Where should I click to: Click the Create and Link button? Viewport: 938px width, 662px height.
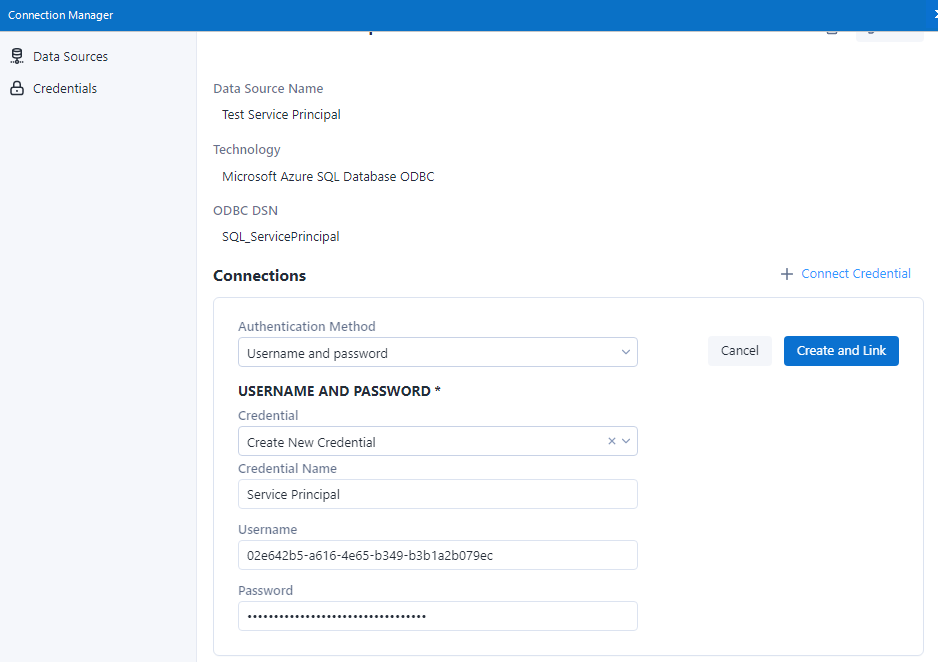(841, 351)
